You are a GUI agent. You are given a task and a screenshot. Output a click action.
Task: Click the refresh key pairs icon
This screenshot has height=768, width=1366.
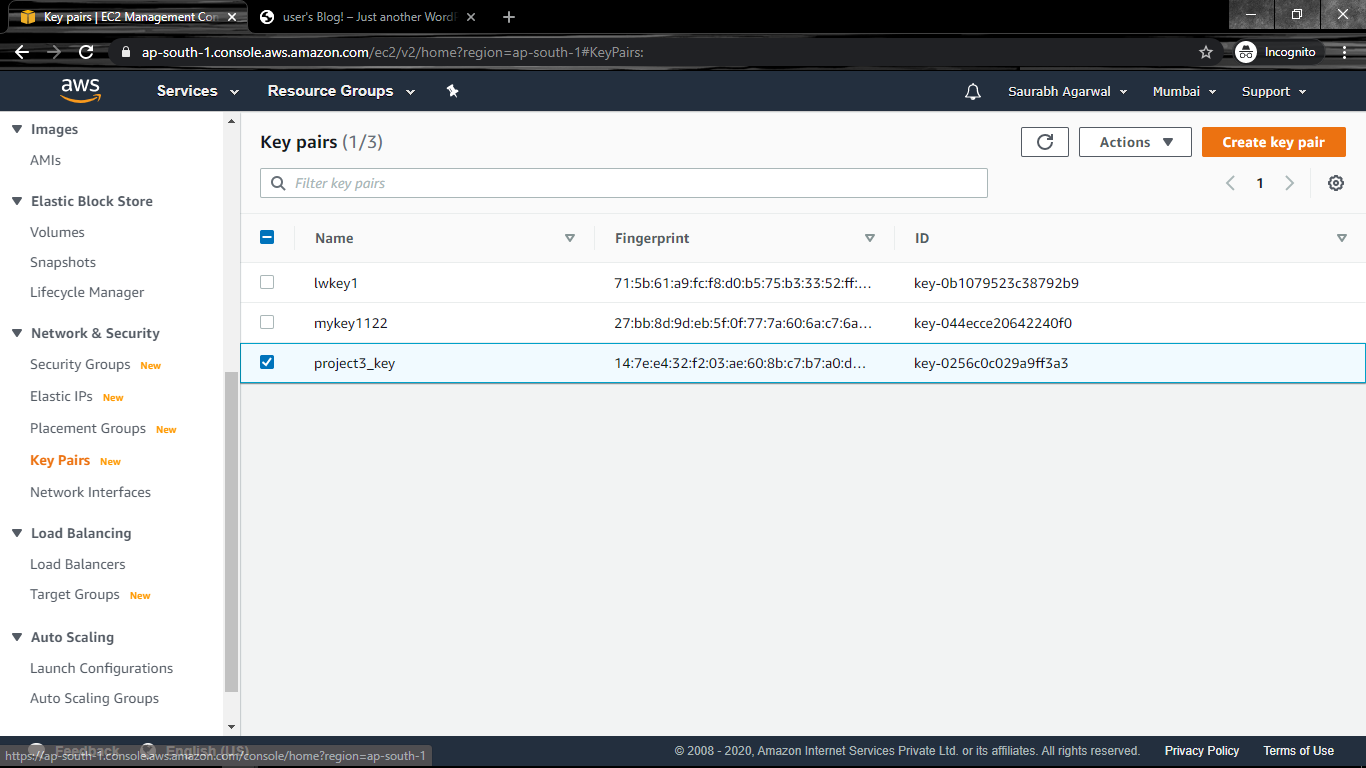[1044, 141]
